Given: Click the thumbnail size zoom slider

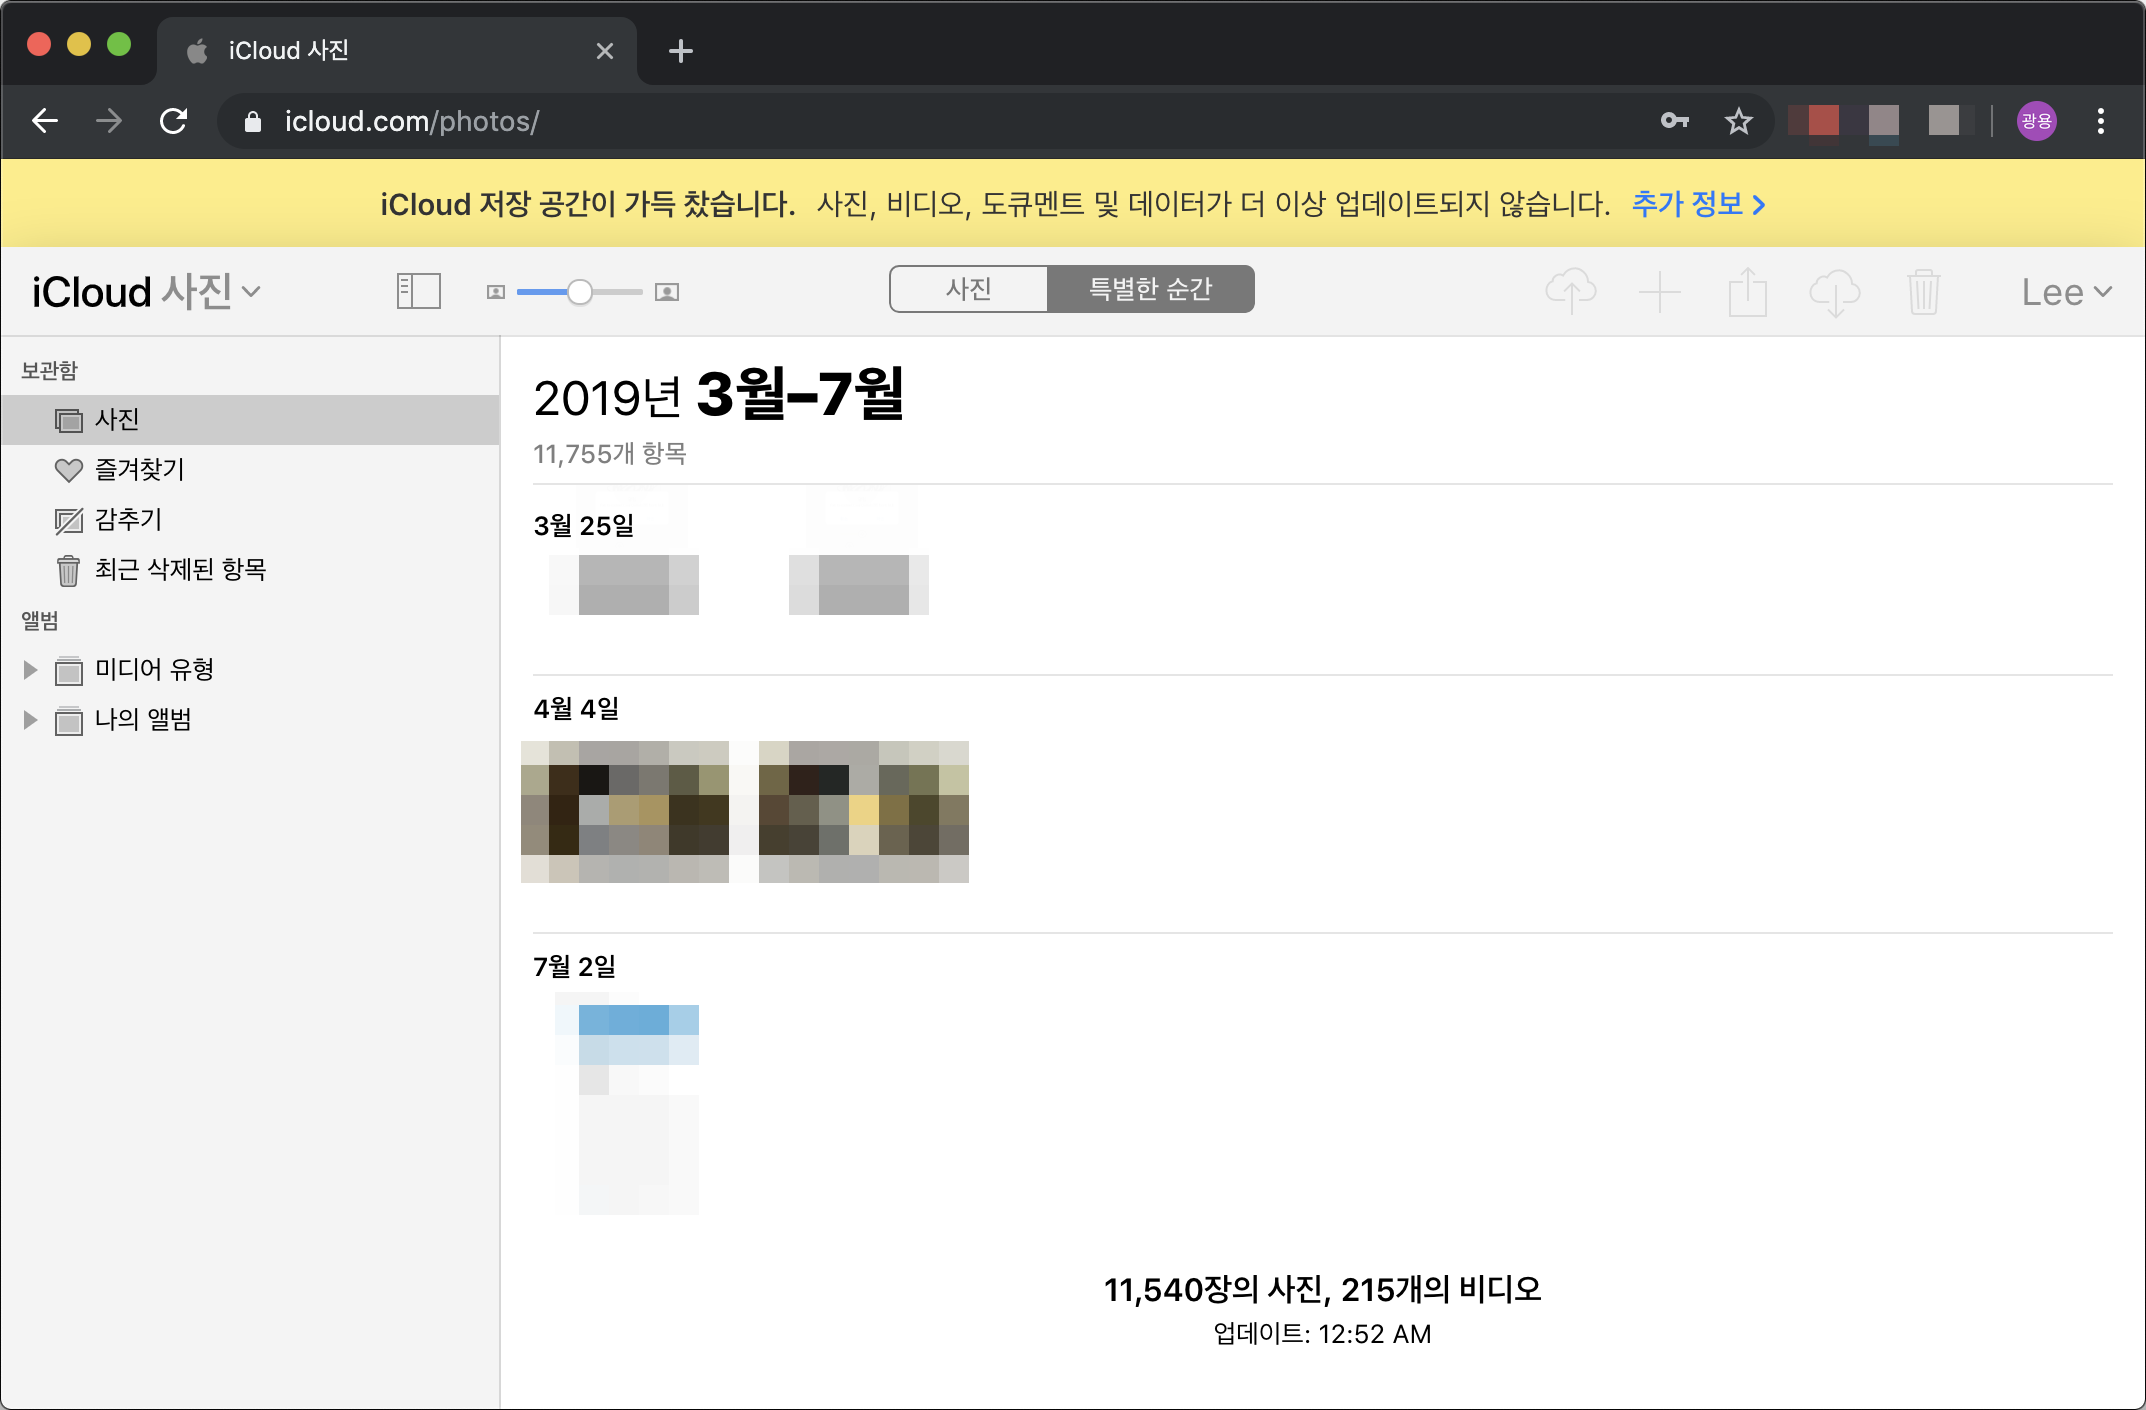Looking at the screenshot, I should (580, 292).
